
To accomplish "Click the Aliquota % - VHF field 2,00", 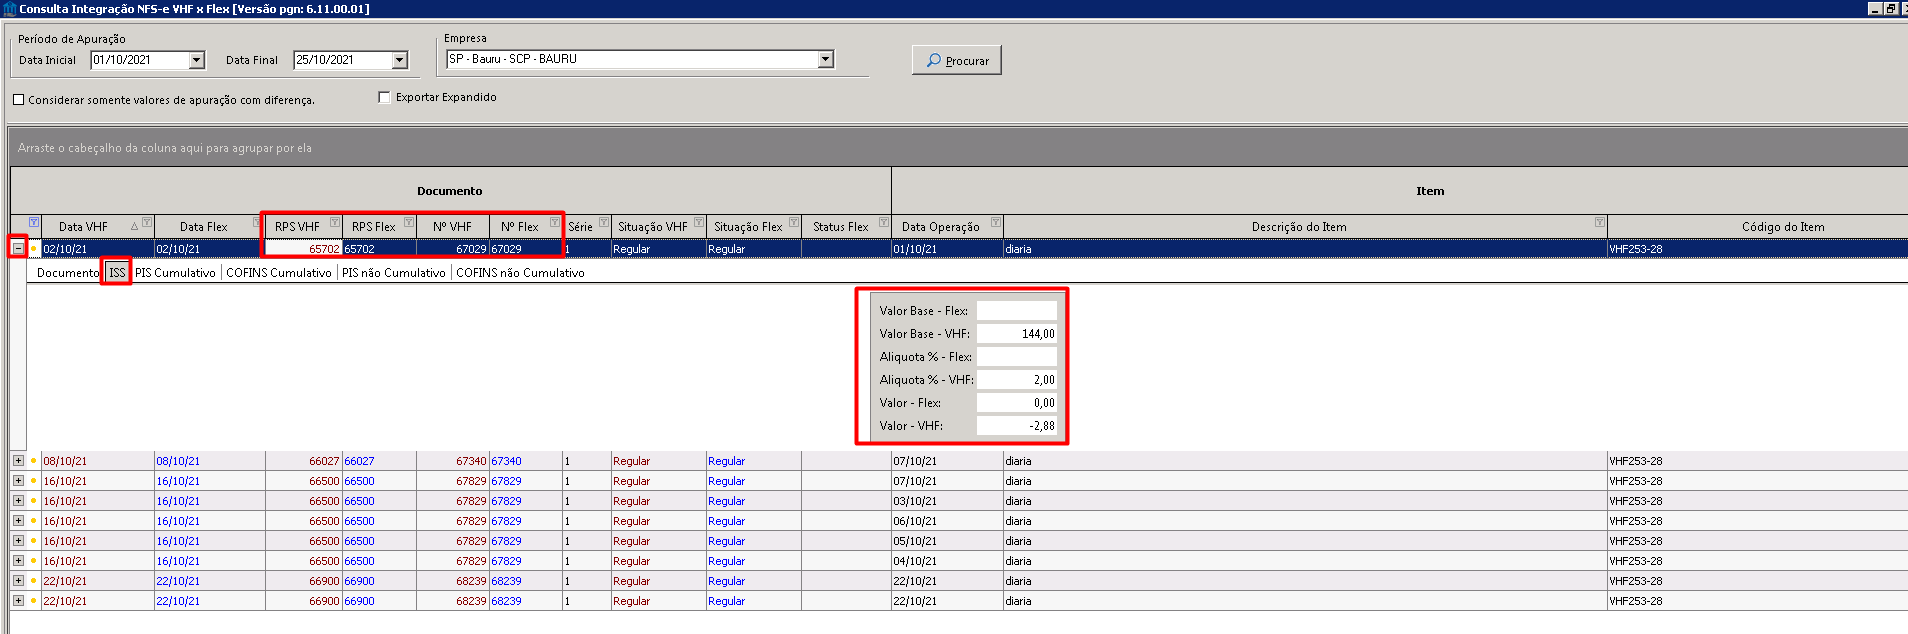I will (x=1016, y=380).
